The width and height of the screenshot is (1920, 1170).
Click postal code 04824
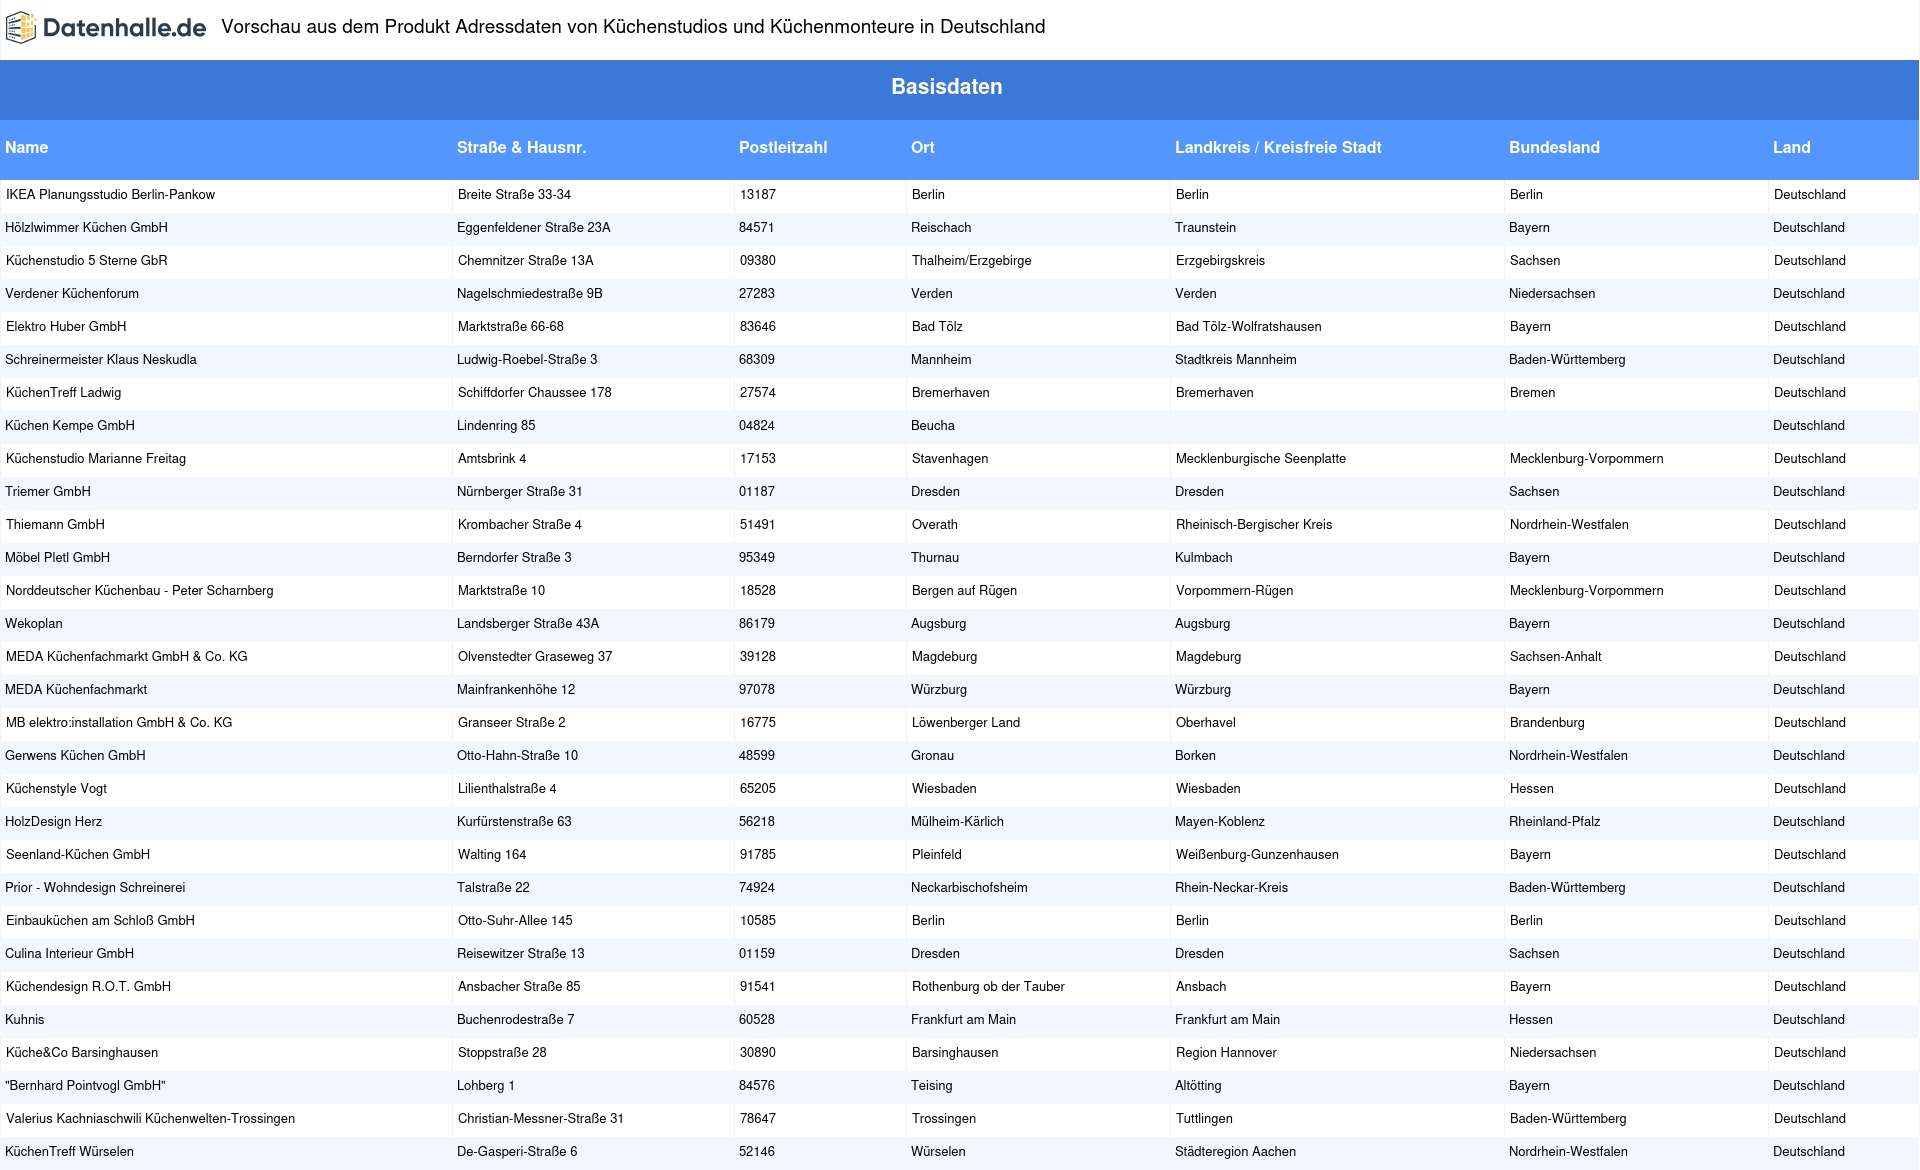757,426
